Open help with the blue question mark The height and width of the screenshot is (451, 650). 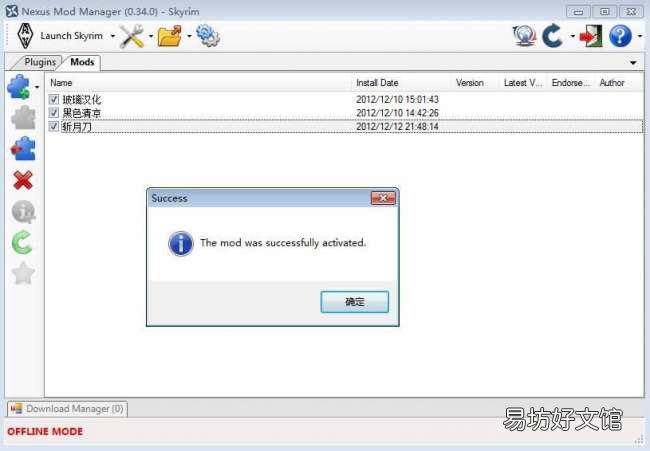point(620,36)
